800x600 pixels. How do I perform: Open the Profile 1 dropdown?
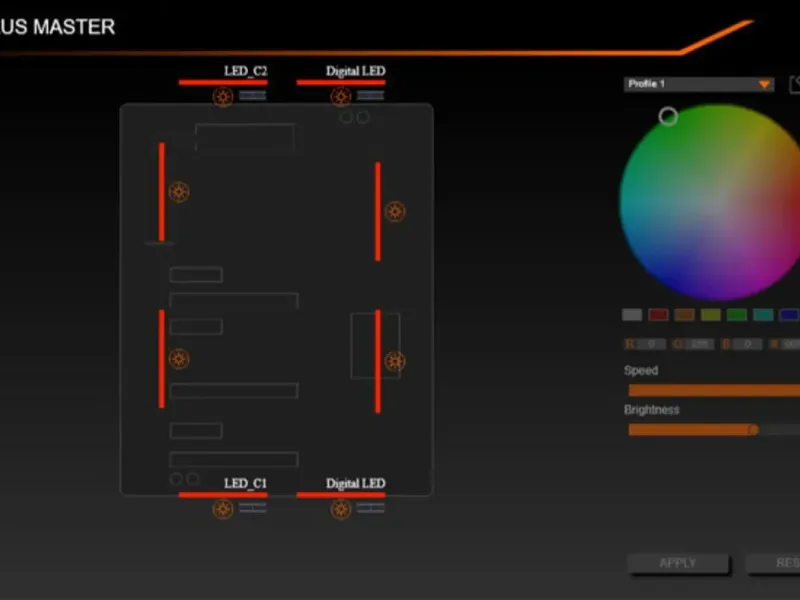tap(699, 84)
